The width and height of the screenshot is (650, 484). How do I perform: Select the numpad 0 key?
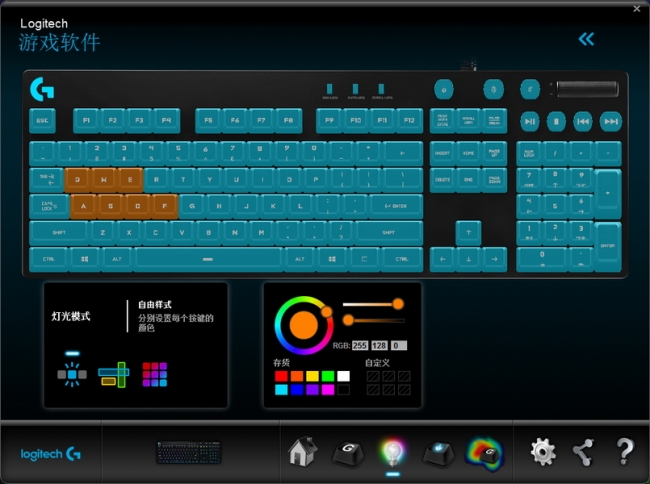[x=542, y=259]
